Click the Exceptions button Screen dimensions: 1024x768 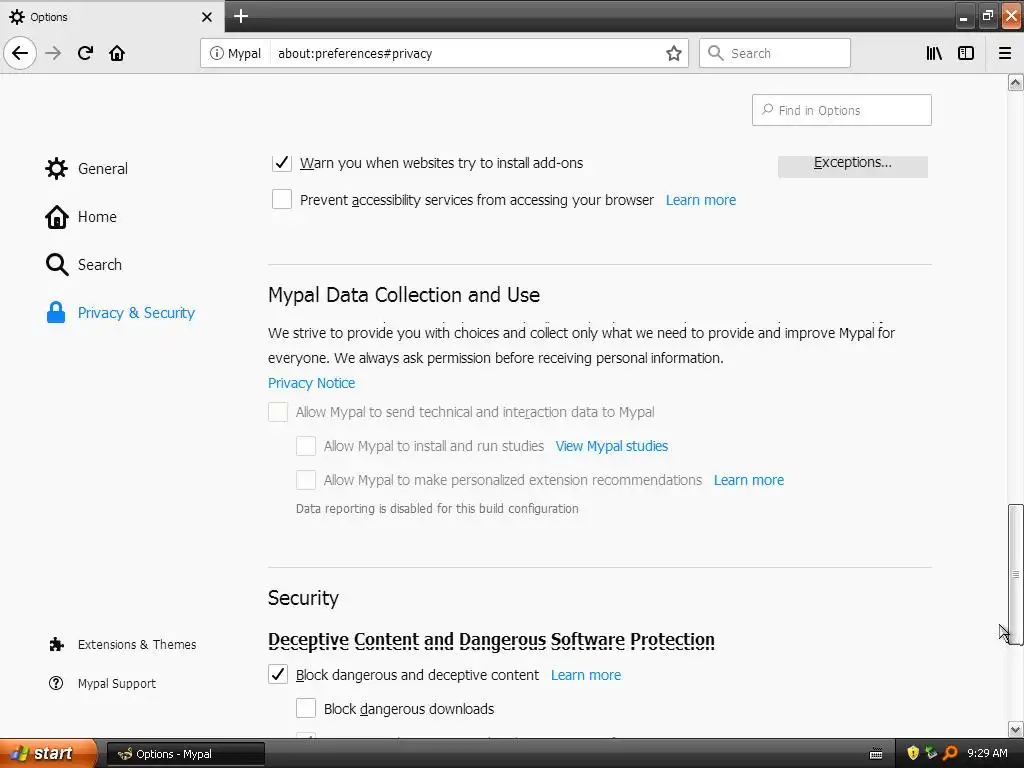click(852, 163)
